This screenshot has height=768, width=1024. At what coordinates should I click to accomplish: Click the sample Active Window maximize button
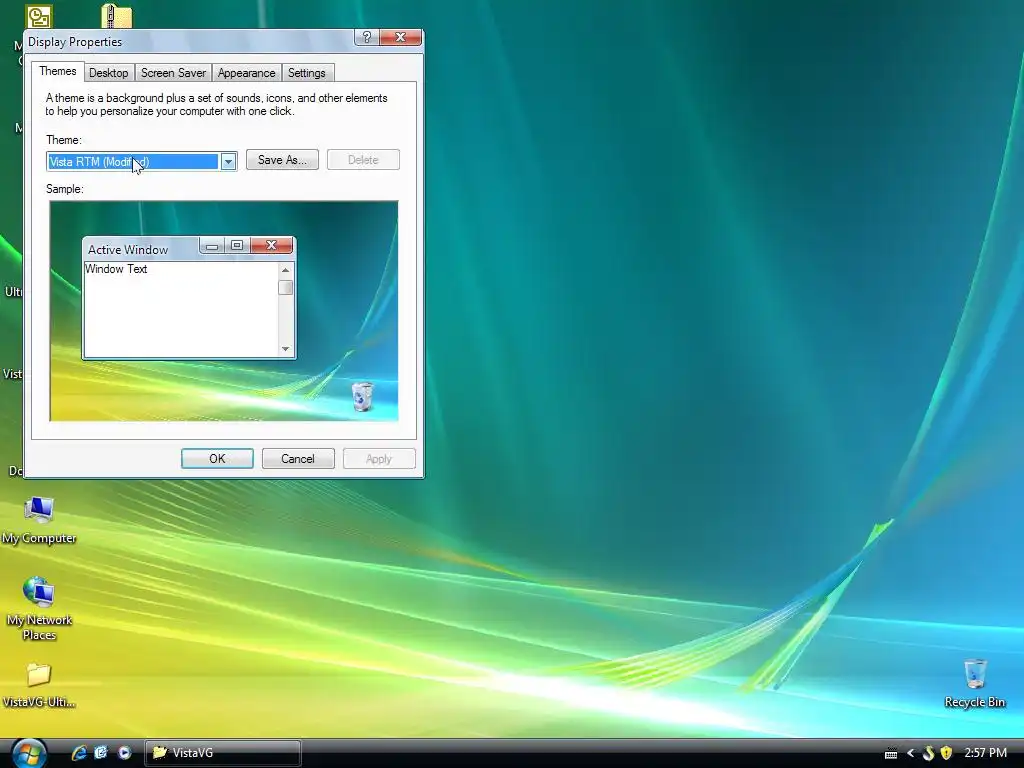(x=237, y=246)
